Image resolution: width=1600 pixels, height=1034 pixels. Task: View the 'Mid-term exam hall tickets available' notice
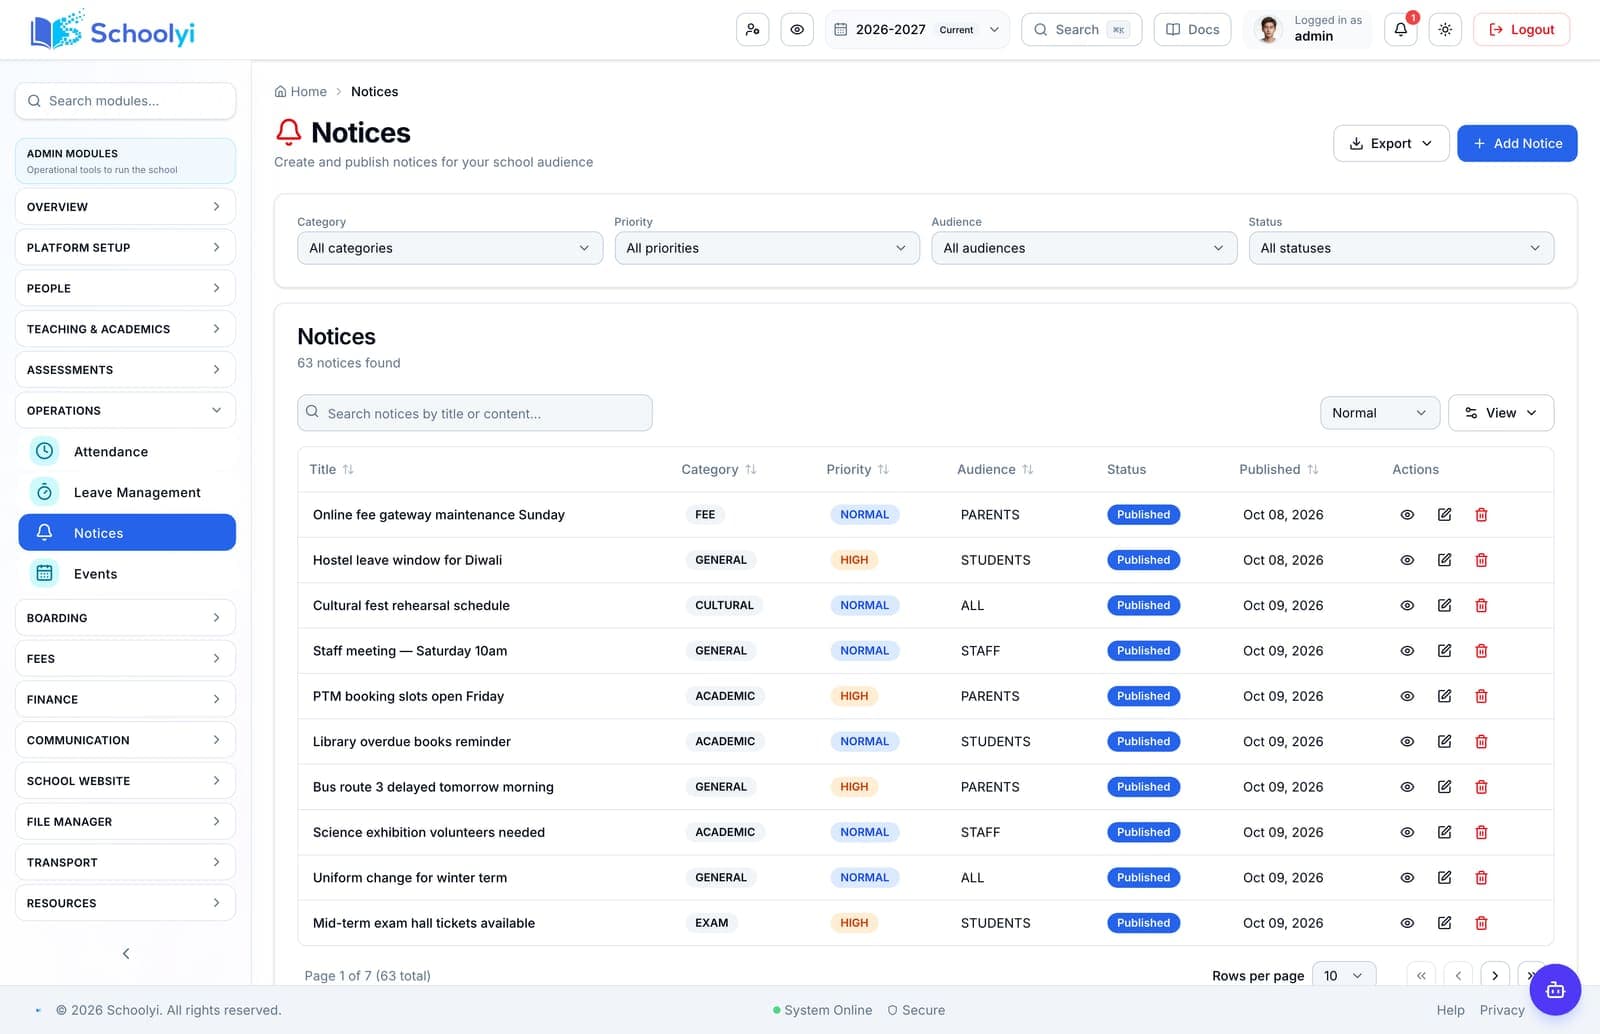point(1407,923)
